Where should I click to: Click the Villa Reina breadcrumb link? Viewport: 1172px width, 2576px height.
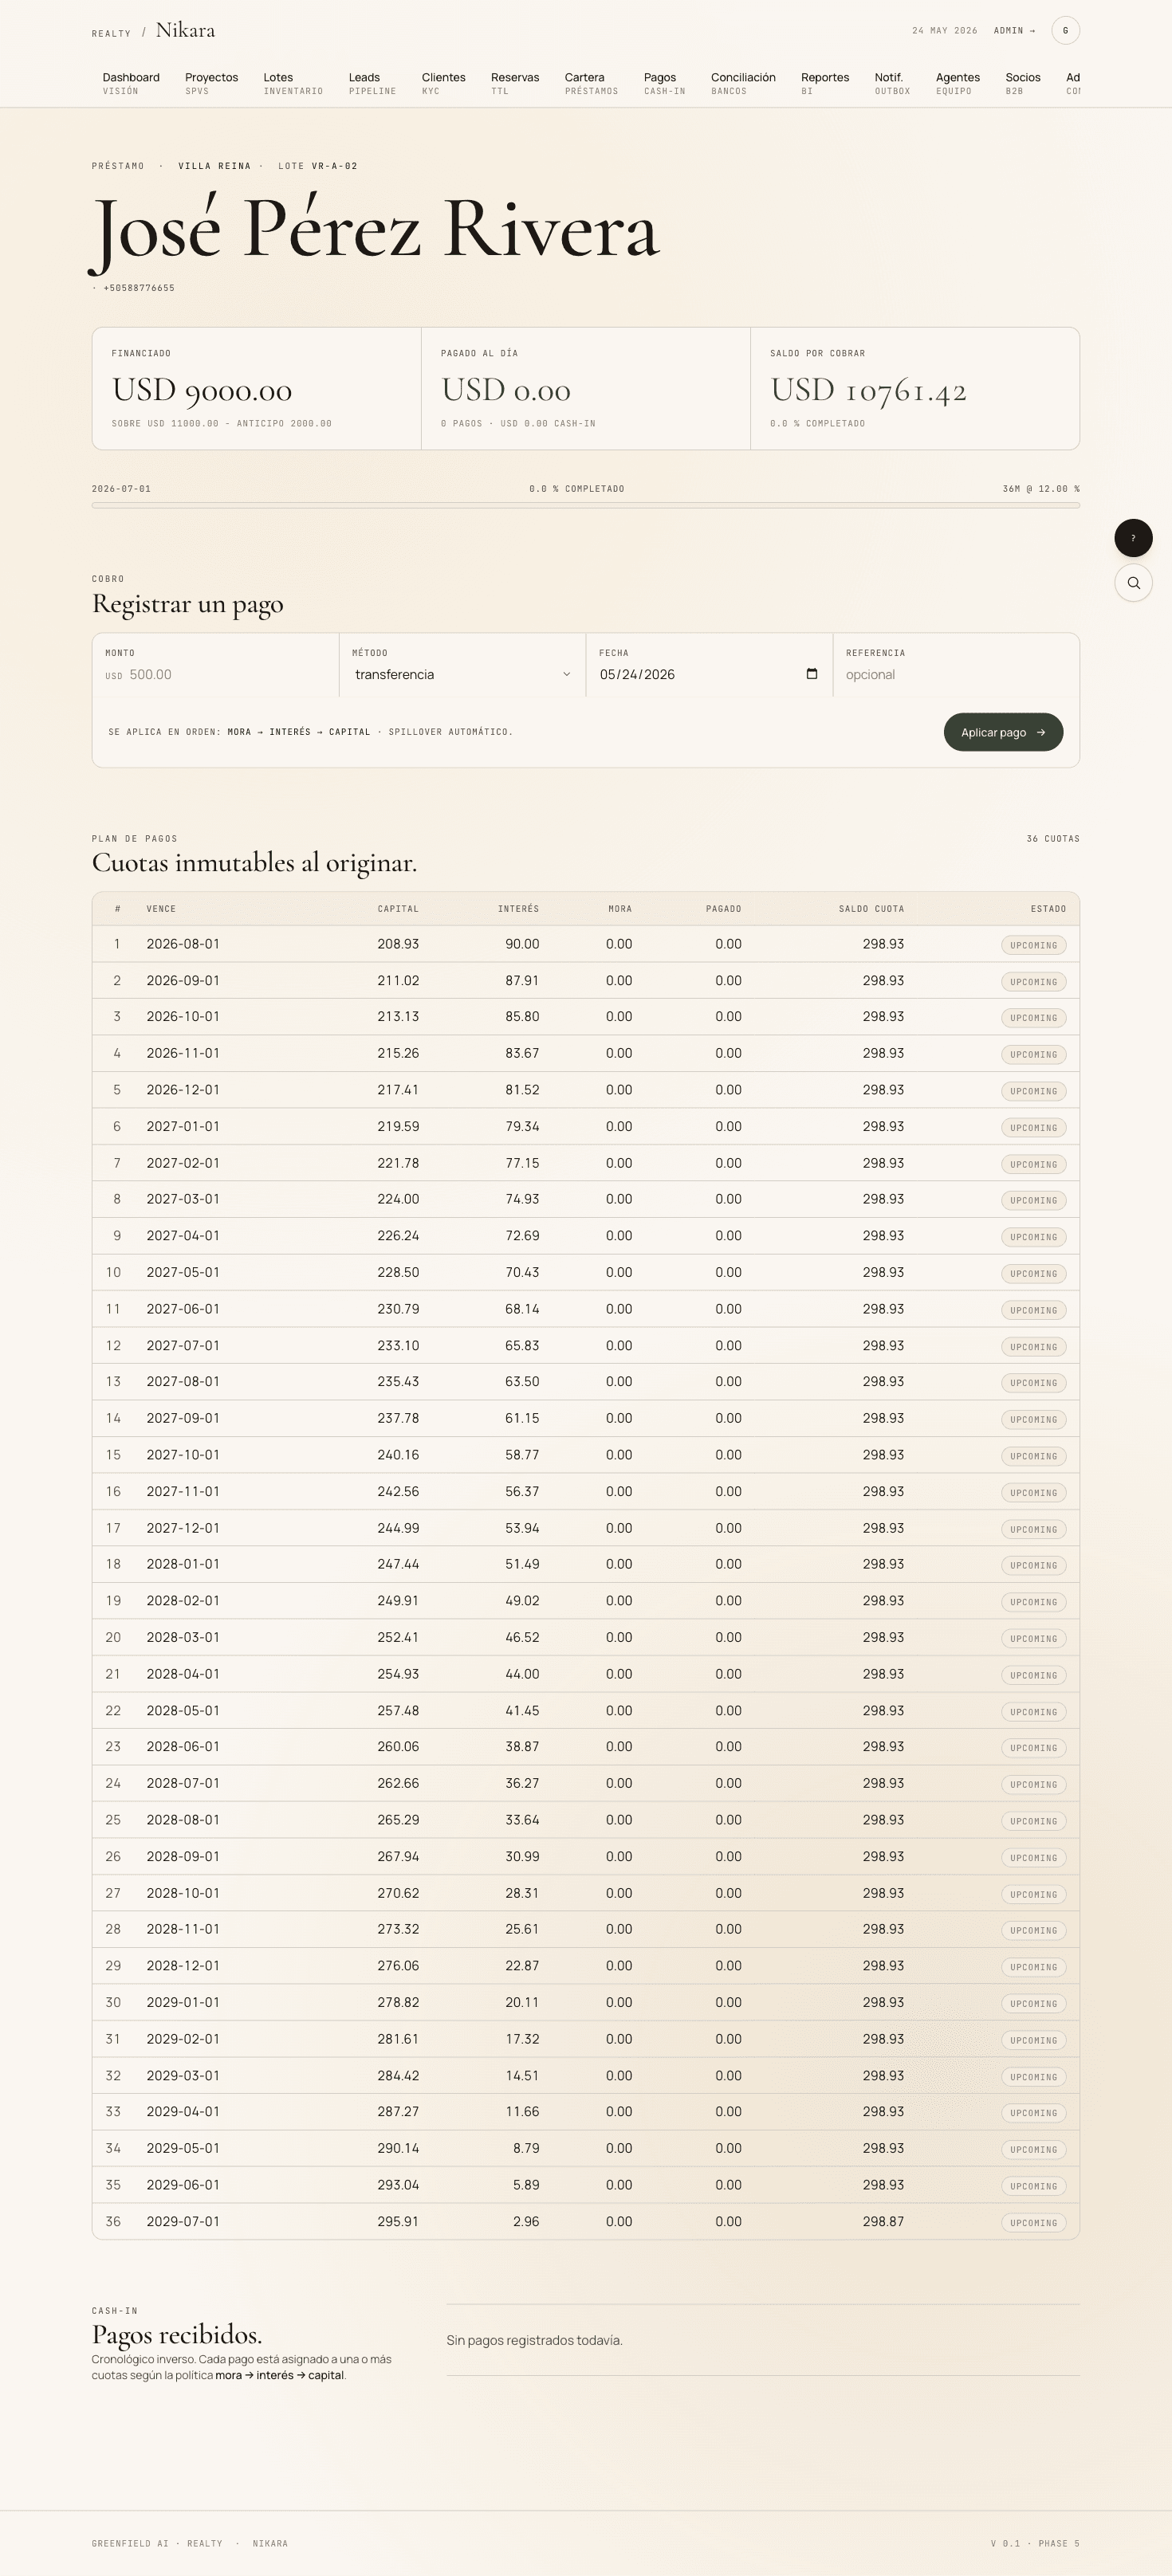[x=214, y=166]
